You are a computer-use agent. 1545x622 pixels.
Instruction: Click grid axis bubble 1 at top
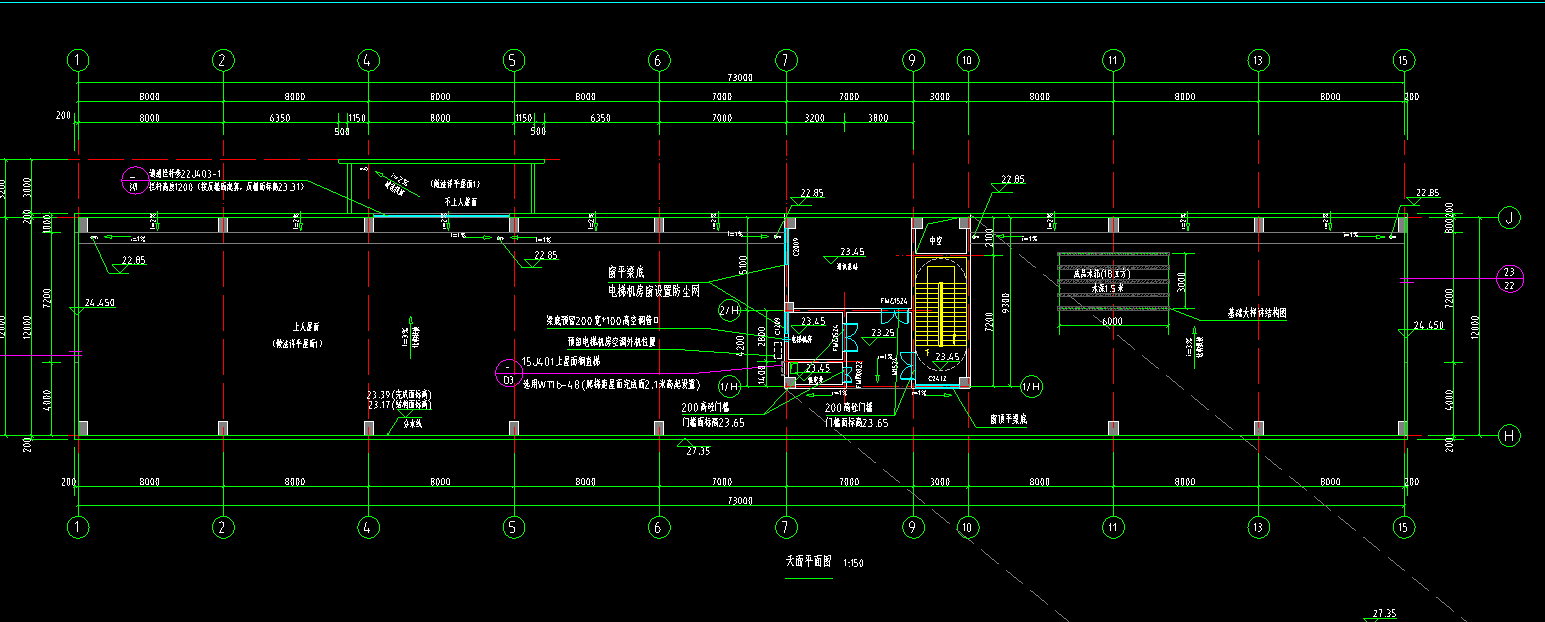(78, 60)
